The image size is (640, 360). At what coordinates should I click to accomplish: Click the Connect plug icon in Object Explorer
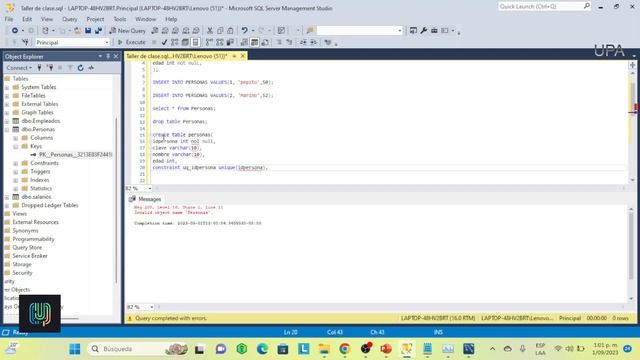[x=39, y=68]
